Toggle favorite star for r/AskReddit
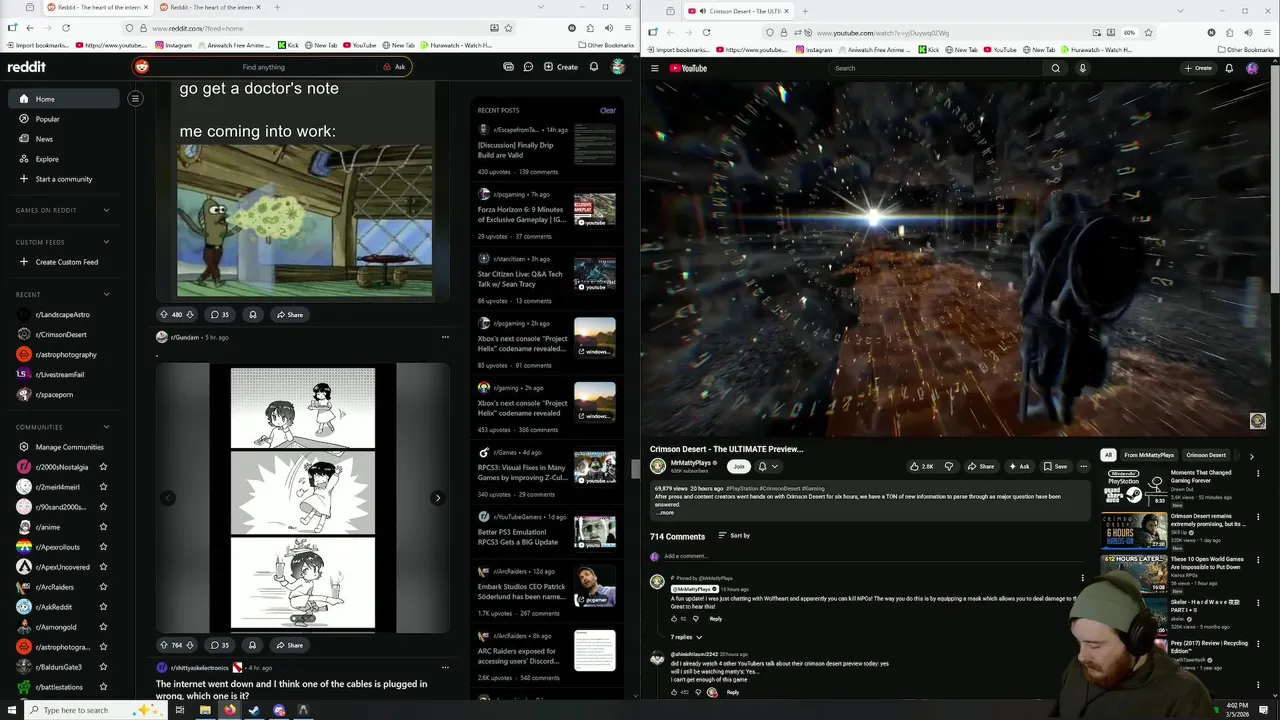 [x=103, y=607]
